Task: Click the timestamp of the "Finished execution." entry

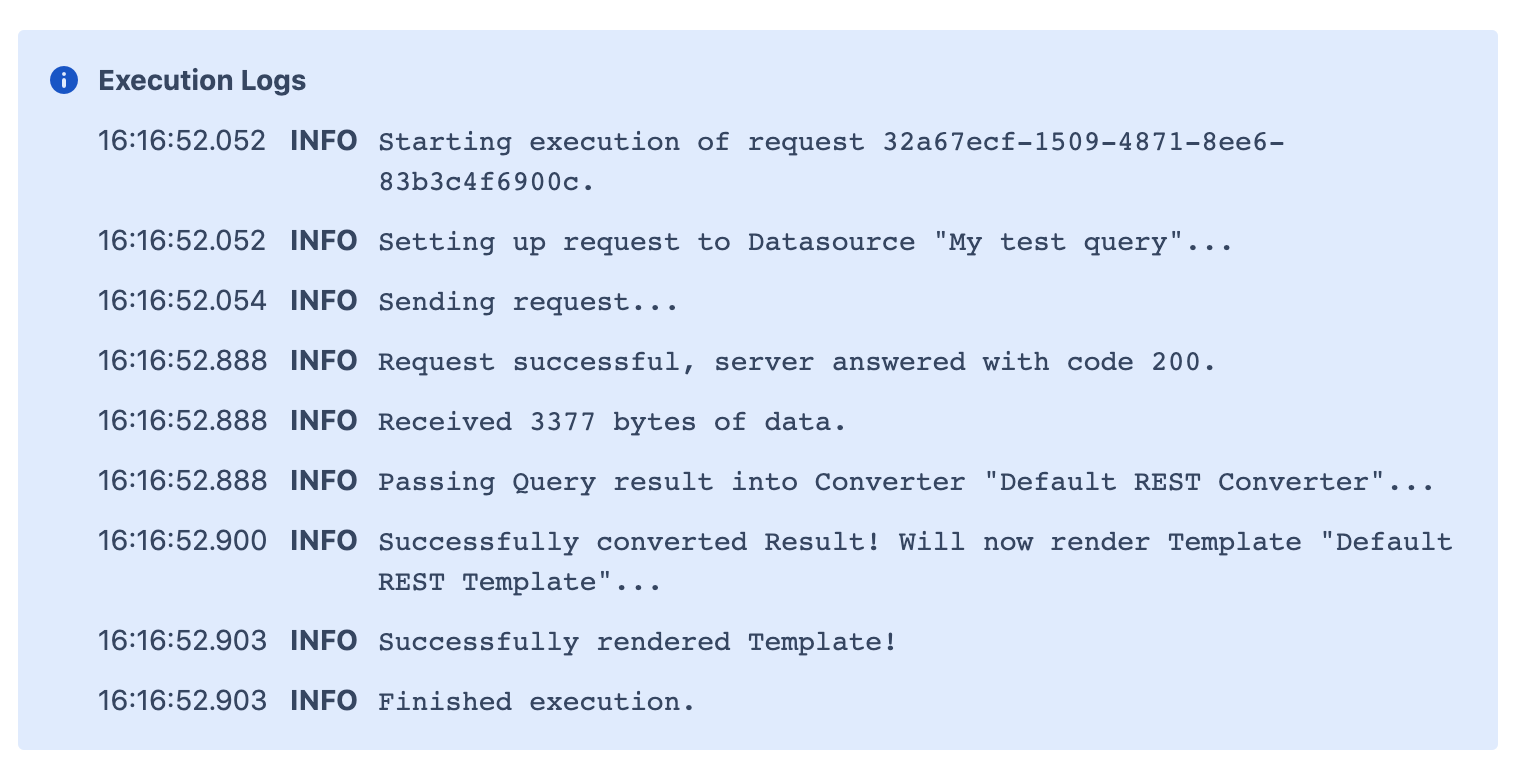Action: click(182, 701)
